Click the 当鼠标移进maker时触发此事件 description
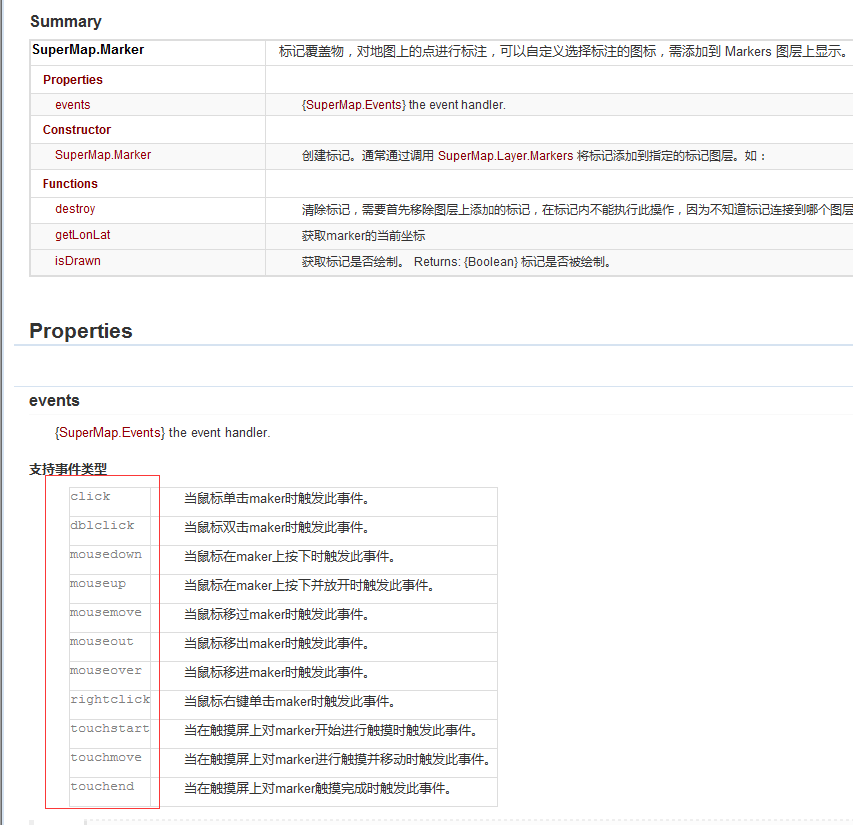This screenshot has height=825, width=853. 276,673
